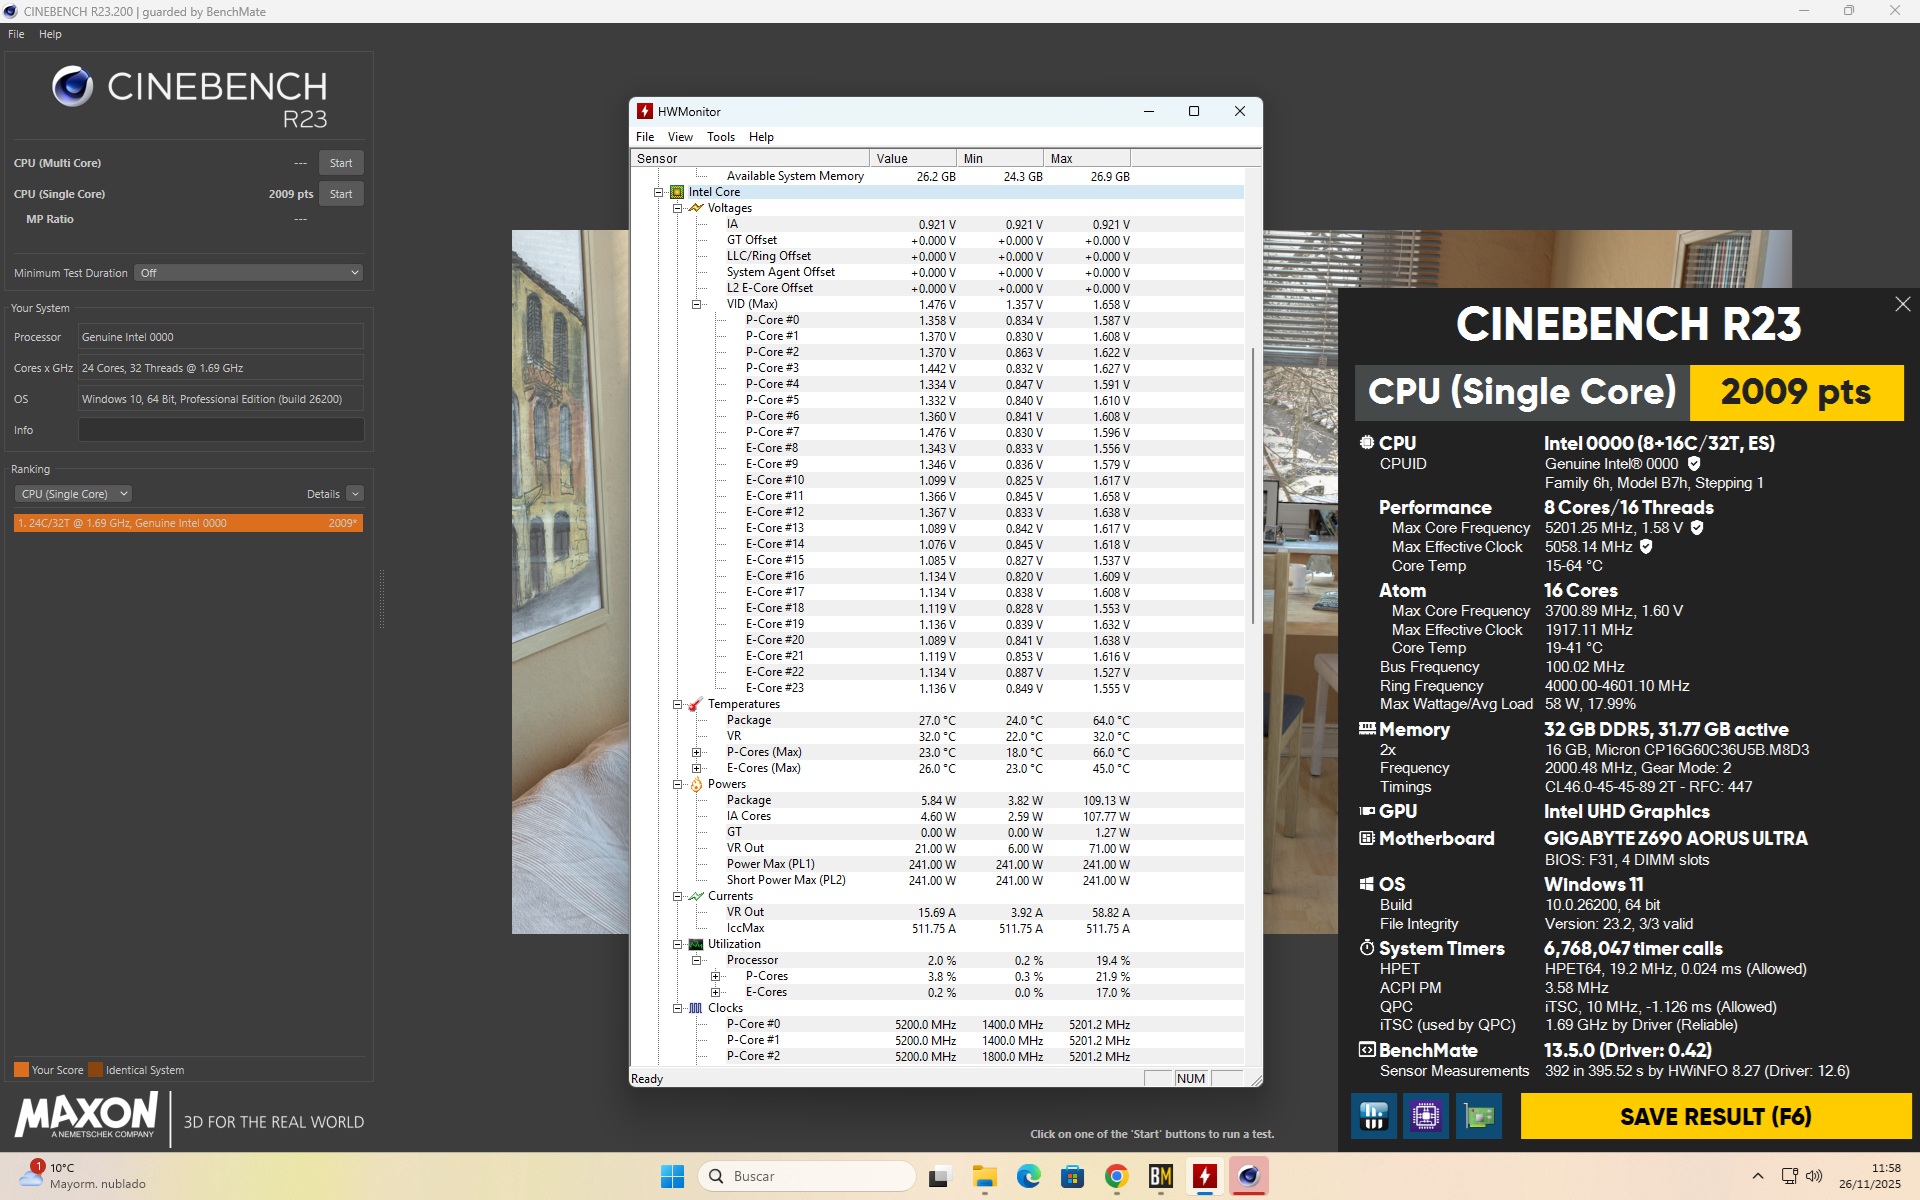Click the empty Info input field
1920x1200 pixels.
(220, 430)
